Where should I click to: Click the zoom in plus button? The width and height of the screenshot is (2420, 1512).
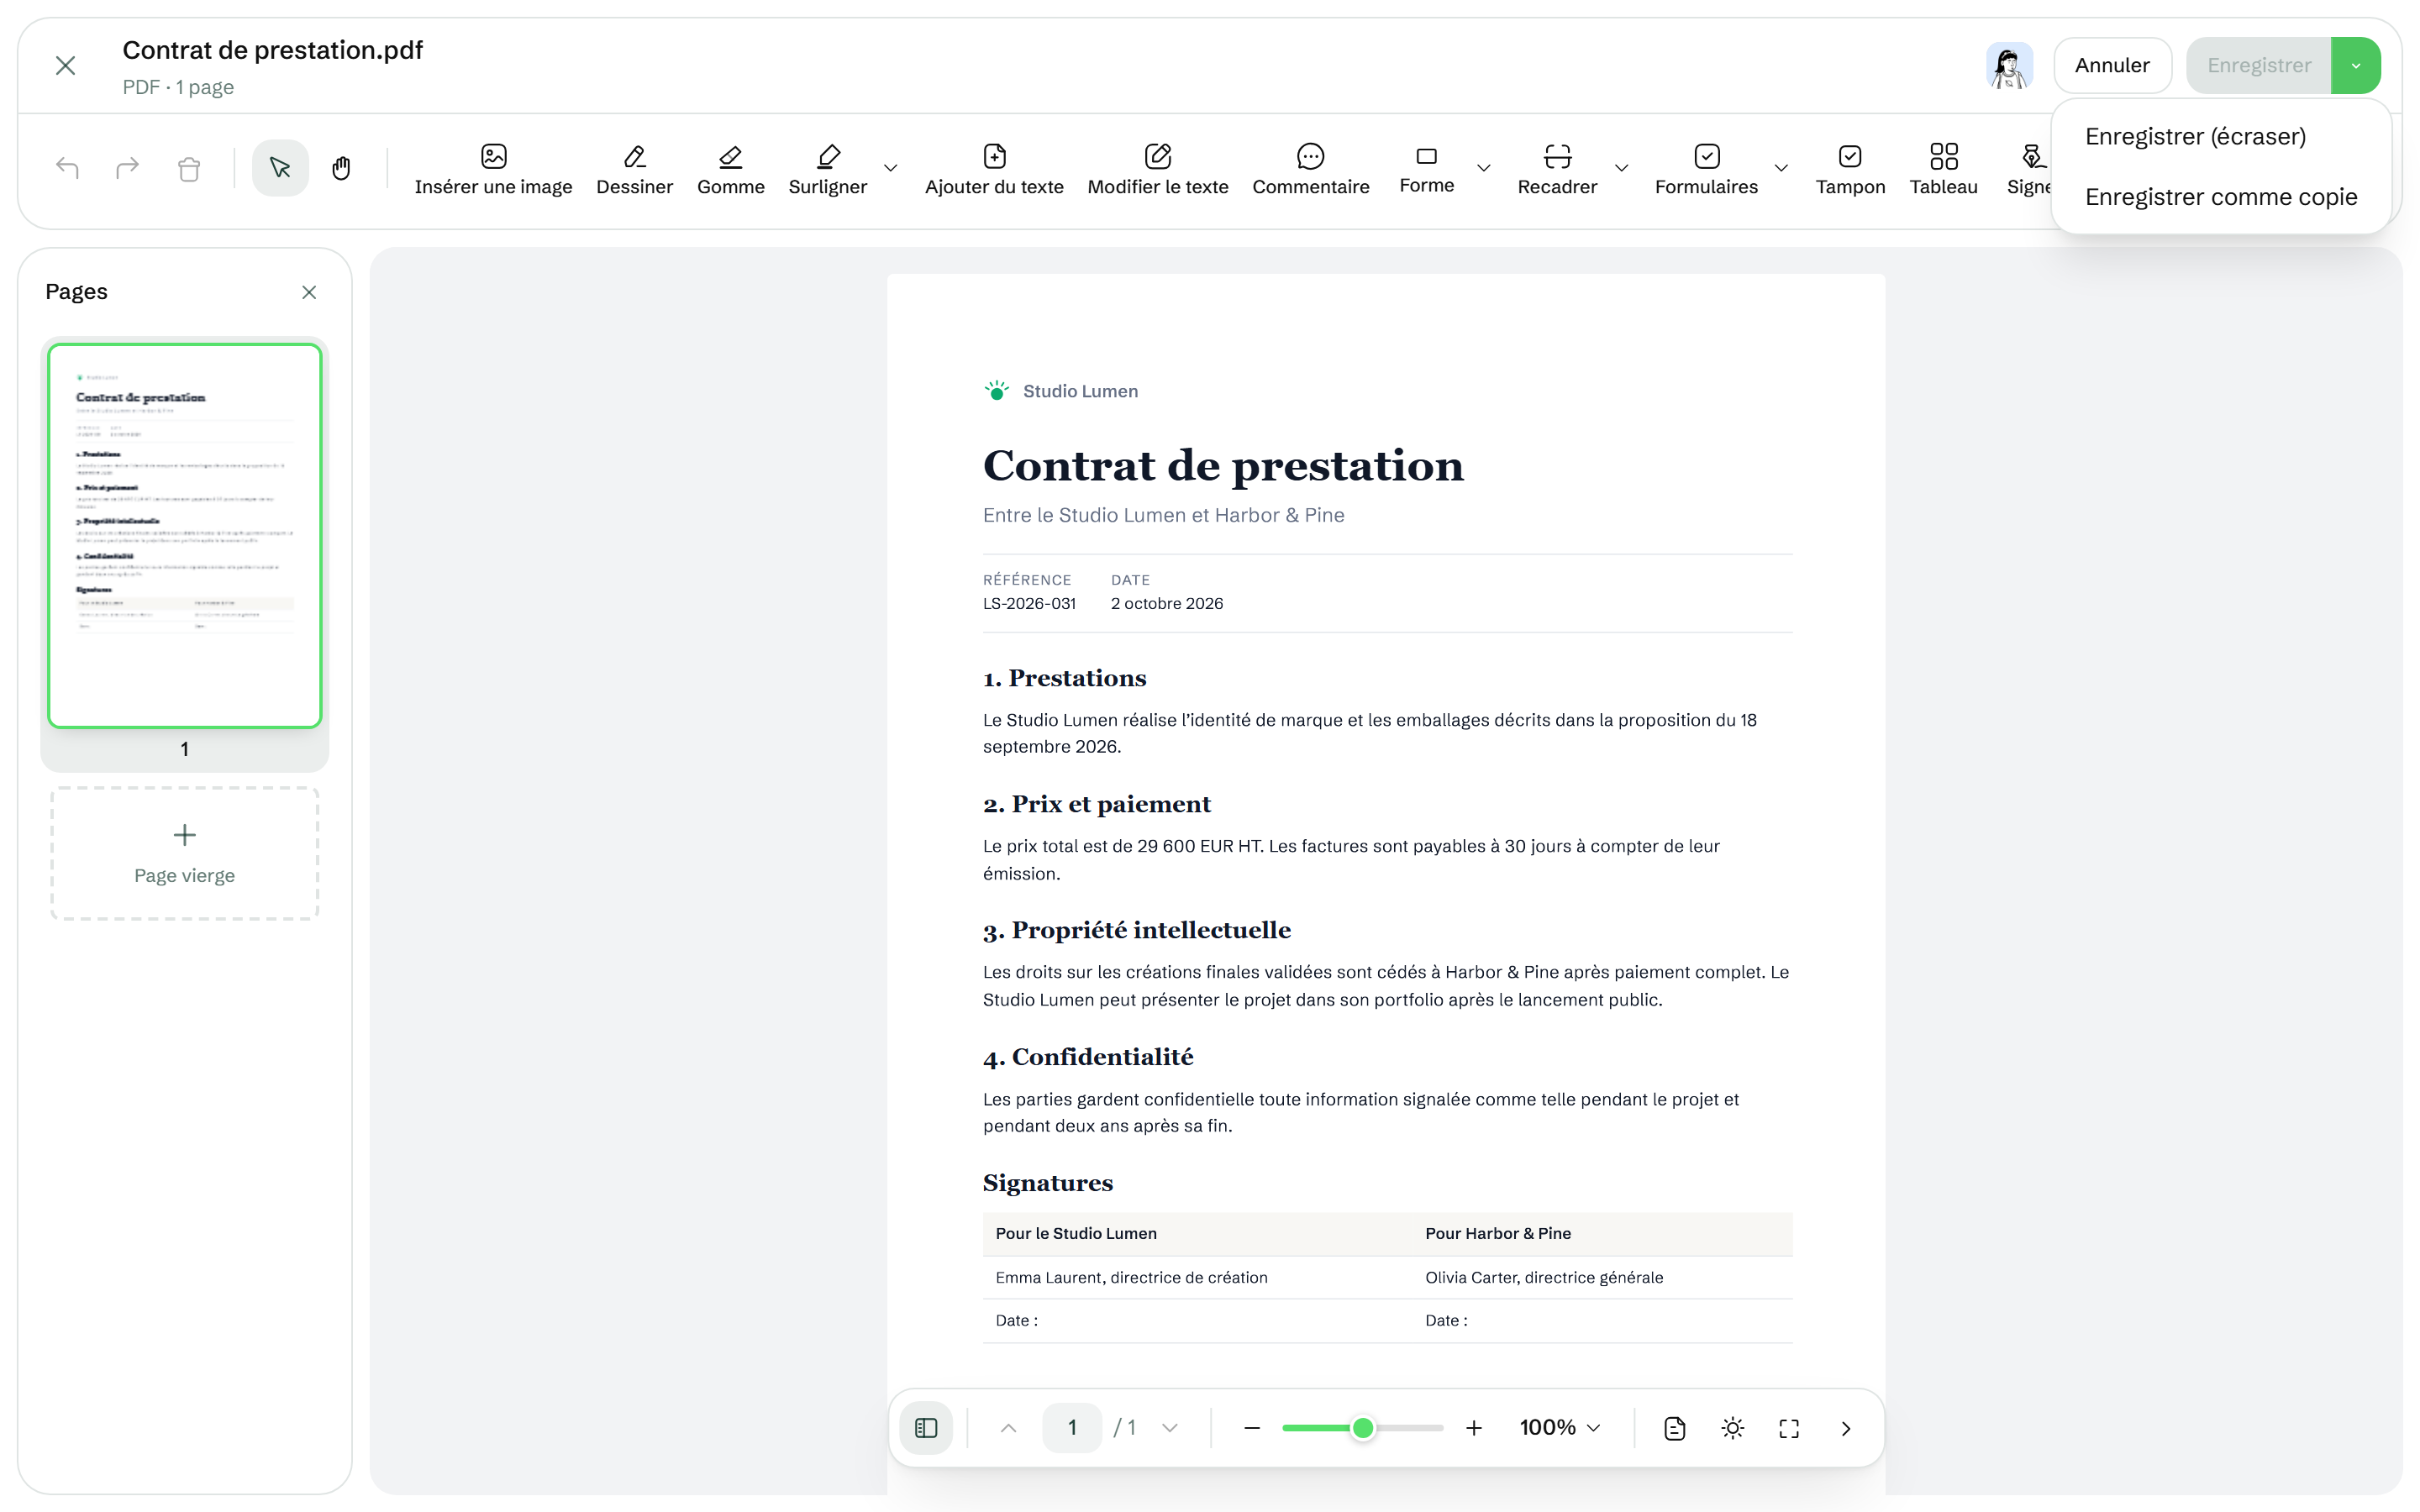pyautogui.click(x=1474, y=1428)
